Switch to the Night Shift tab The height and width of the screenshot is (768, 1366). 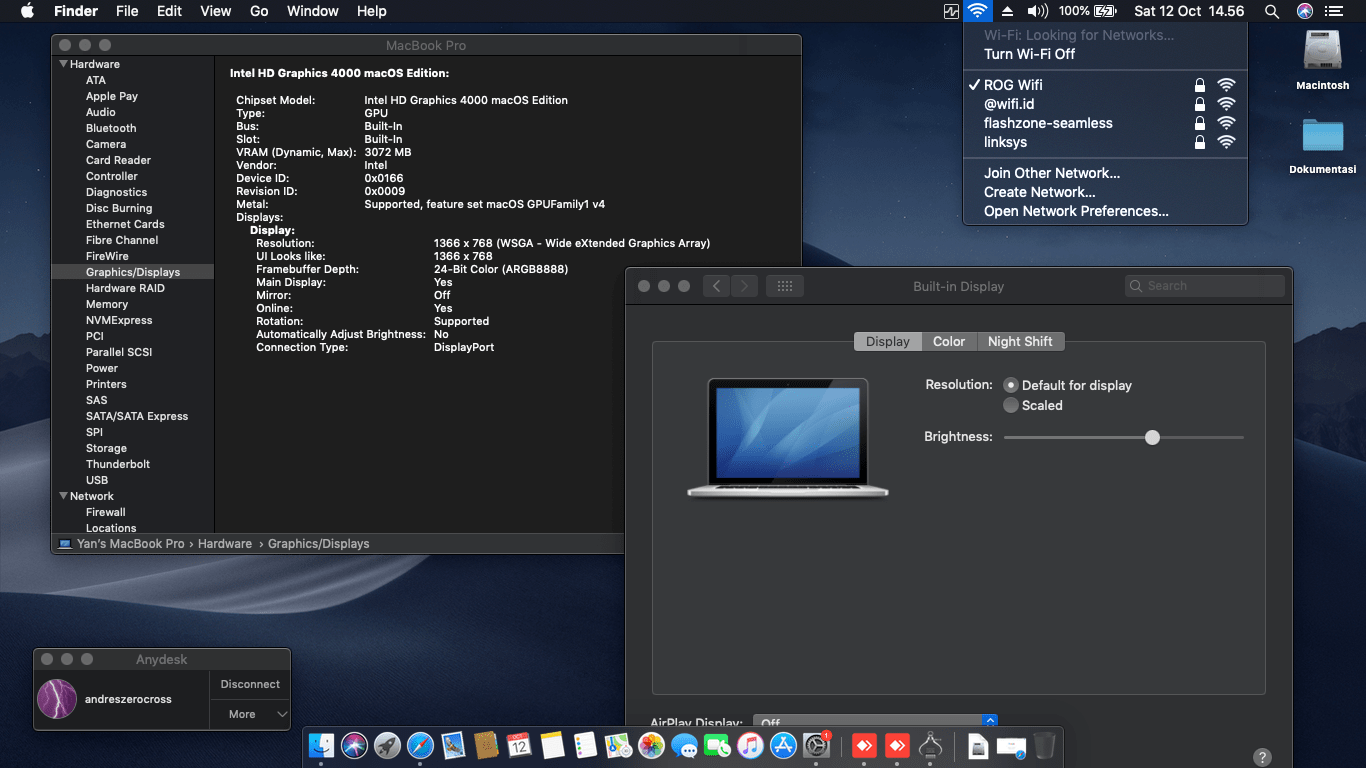click(1020, 341)
